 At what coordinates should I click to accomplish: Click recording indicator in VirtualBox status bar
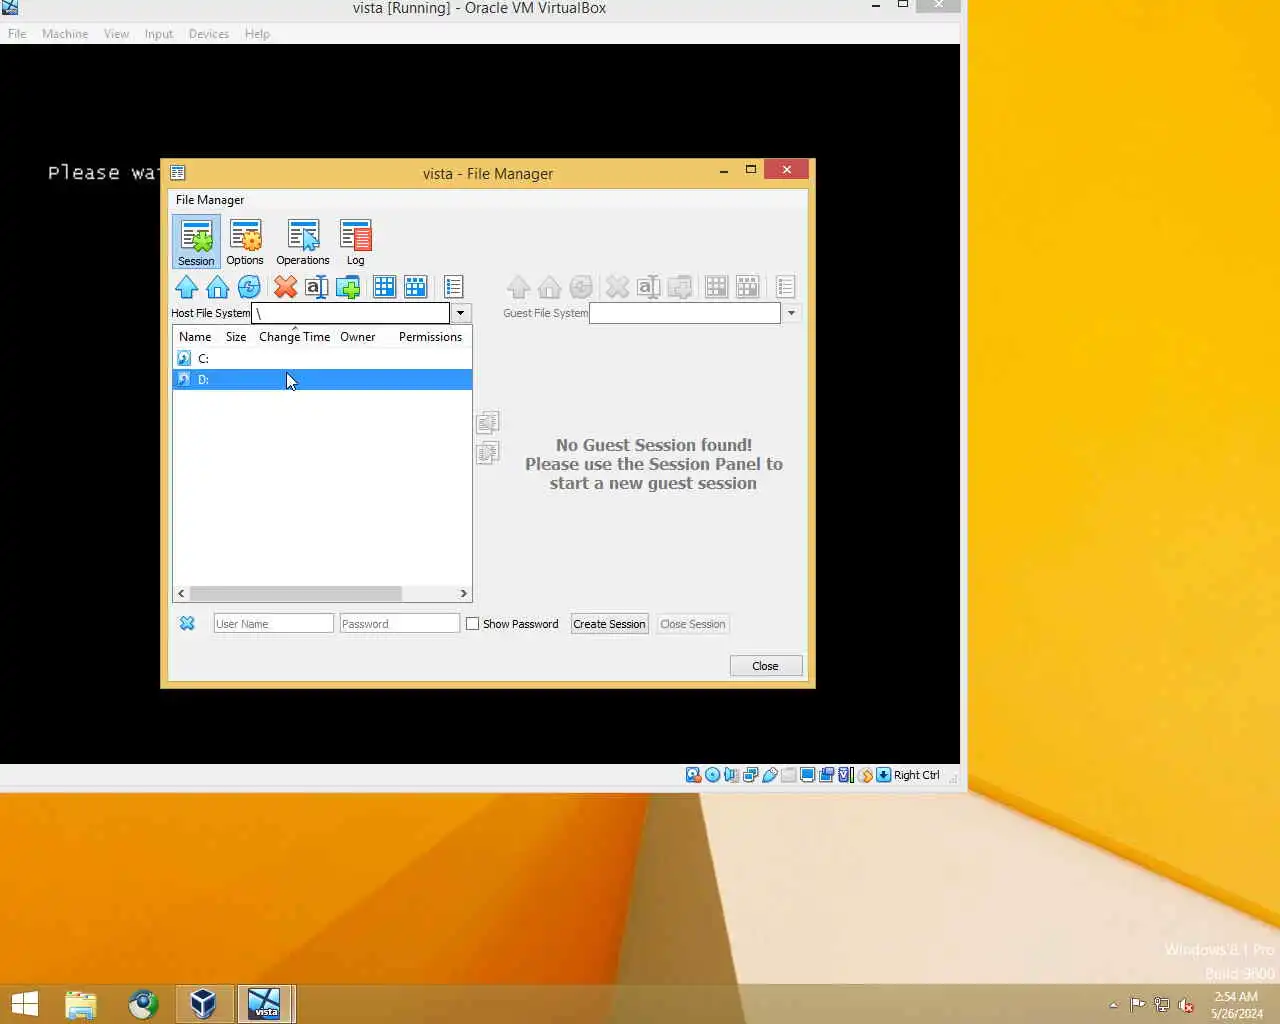point(826,775)
